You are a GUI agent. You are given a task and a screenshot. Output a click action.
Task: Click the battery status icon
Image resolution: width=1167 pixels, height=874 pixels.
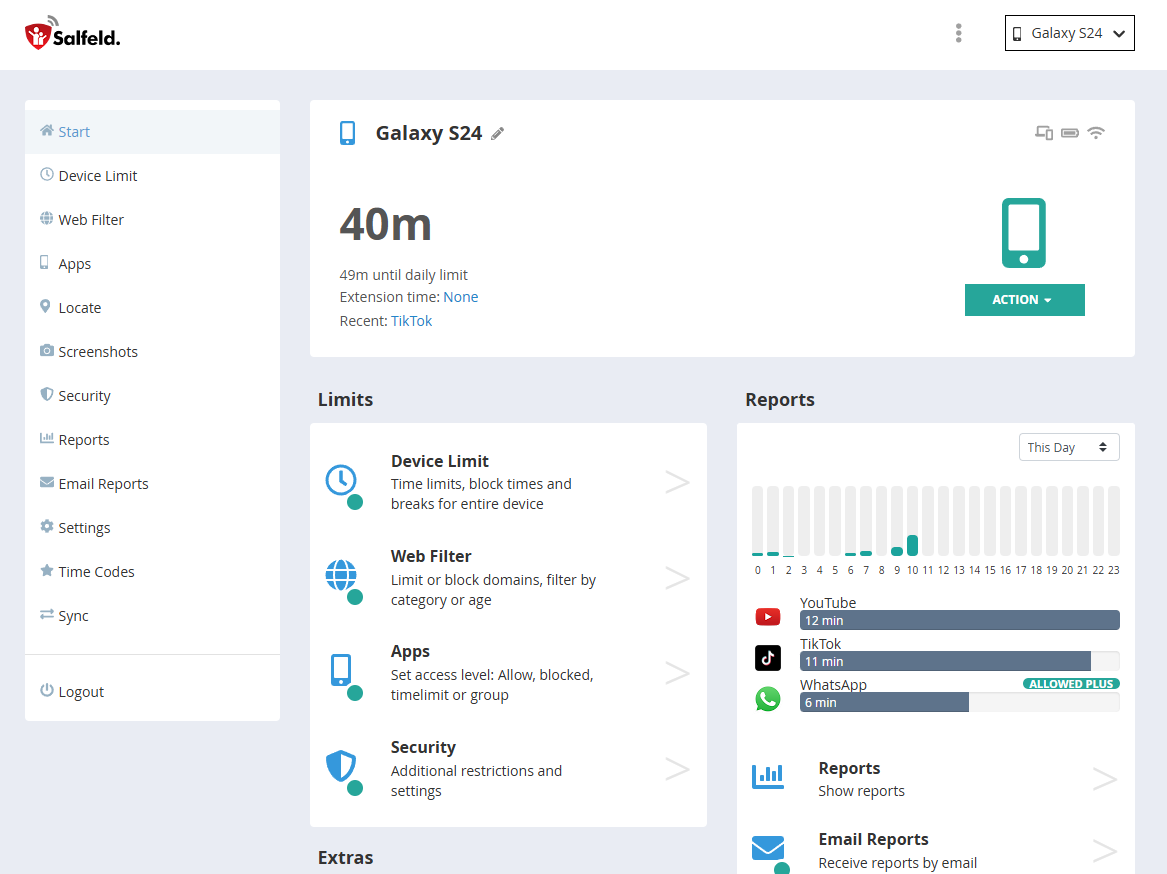coord(1070,133)
